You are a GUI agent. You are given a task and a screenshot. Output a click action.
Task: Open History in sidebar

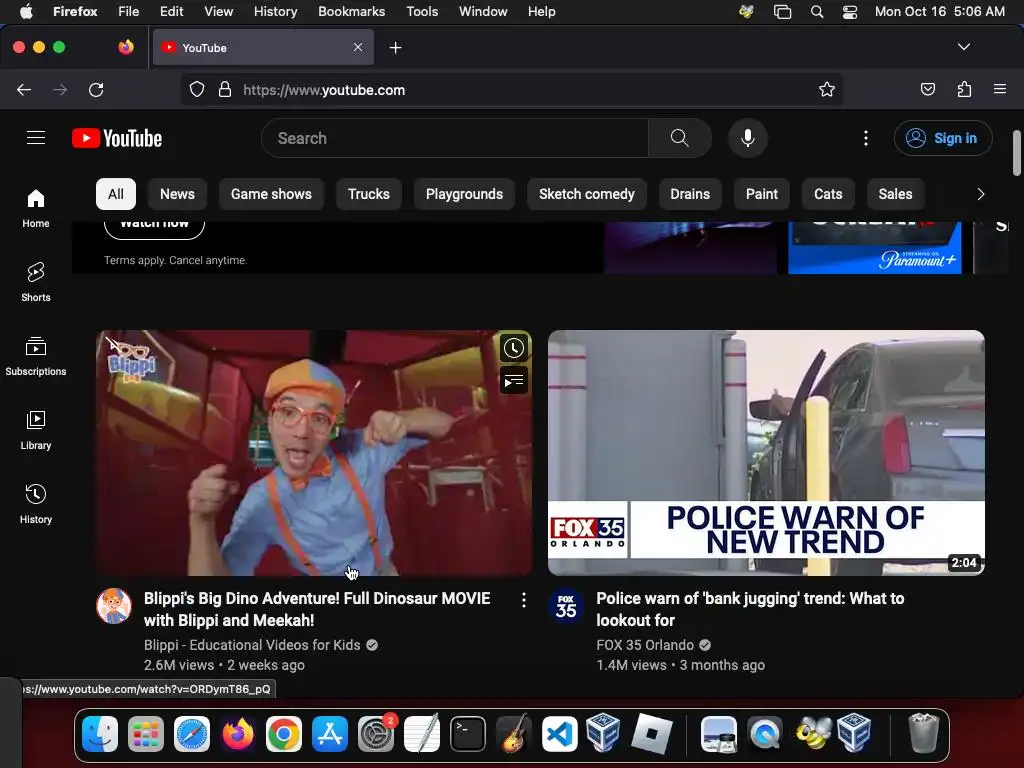point(36,504)
